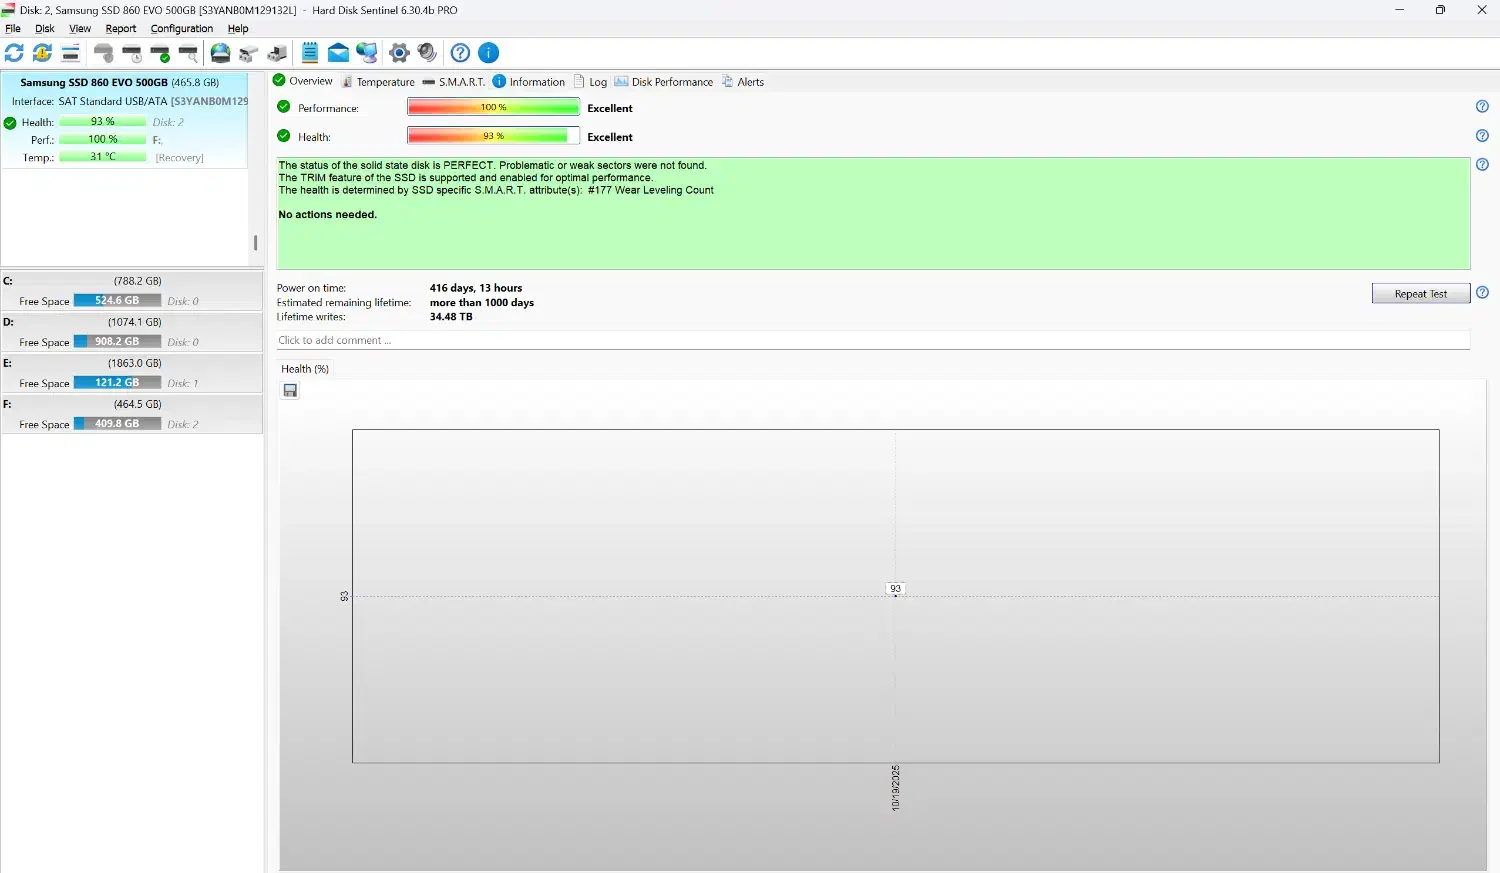Open the gear configuration icon

pos(399,53)
